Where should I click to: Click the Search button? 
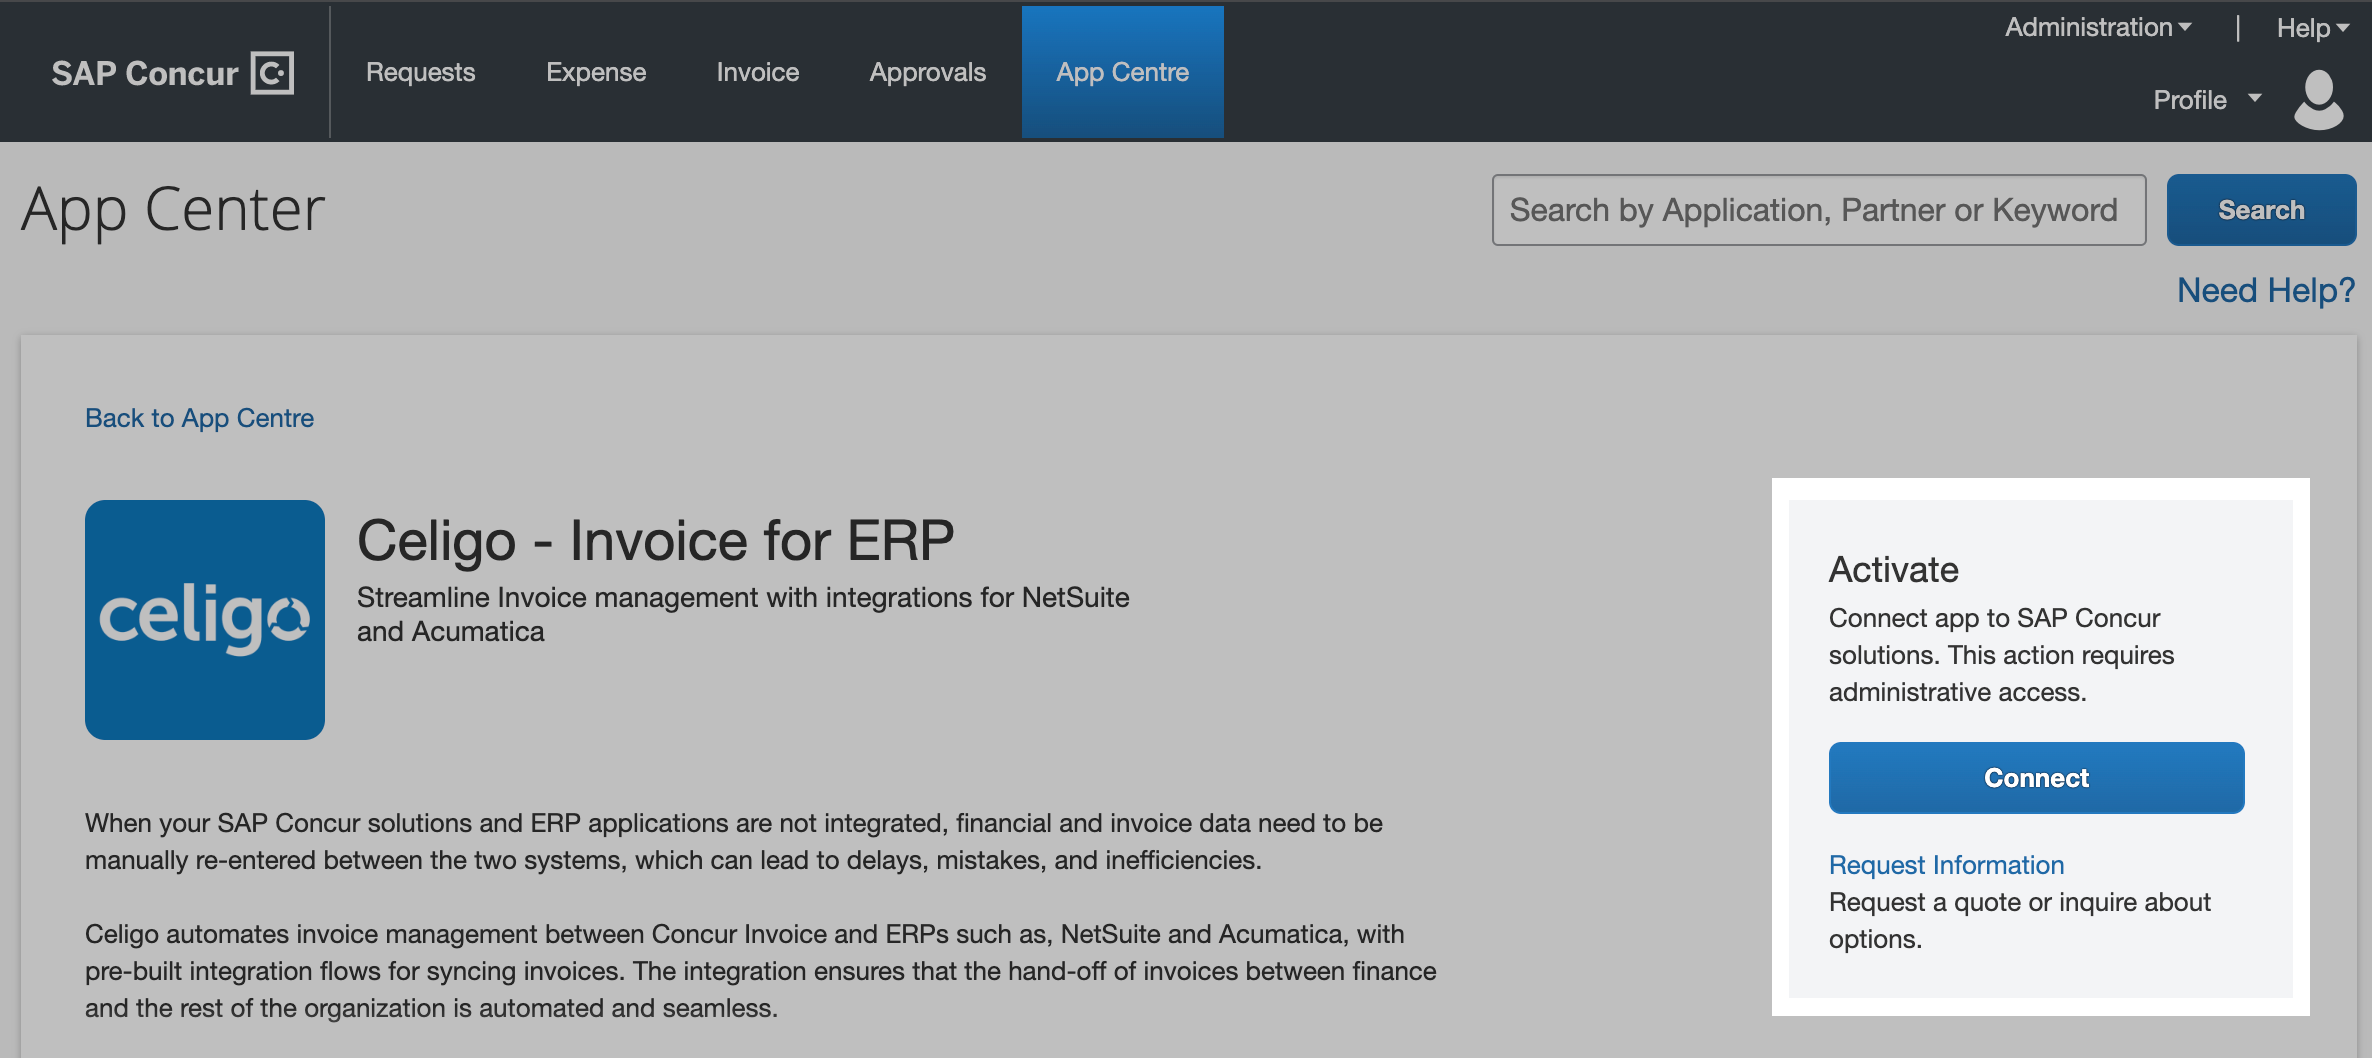(2261, 210)
